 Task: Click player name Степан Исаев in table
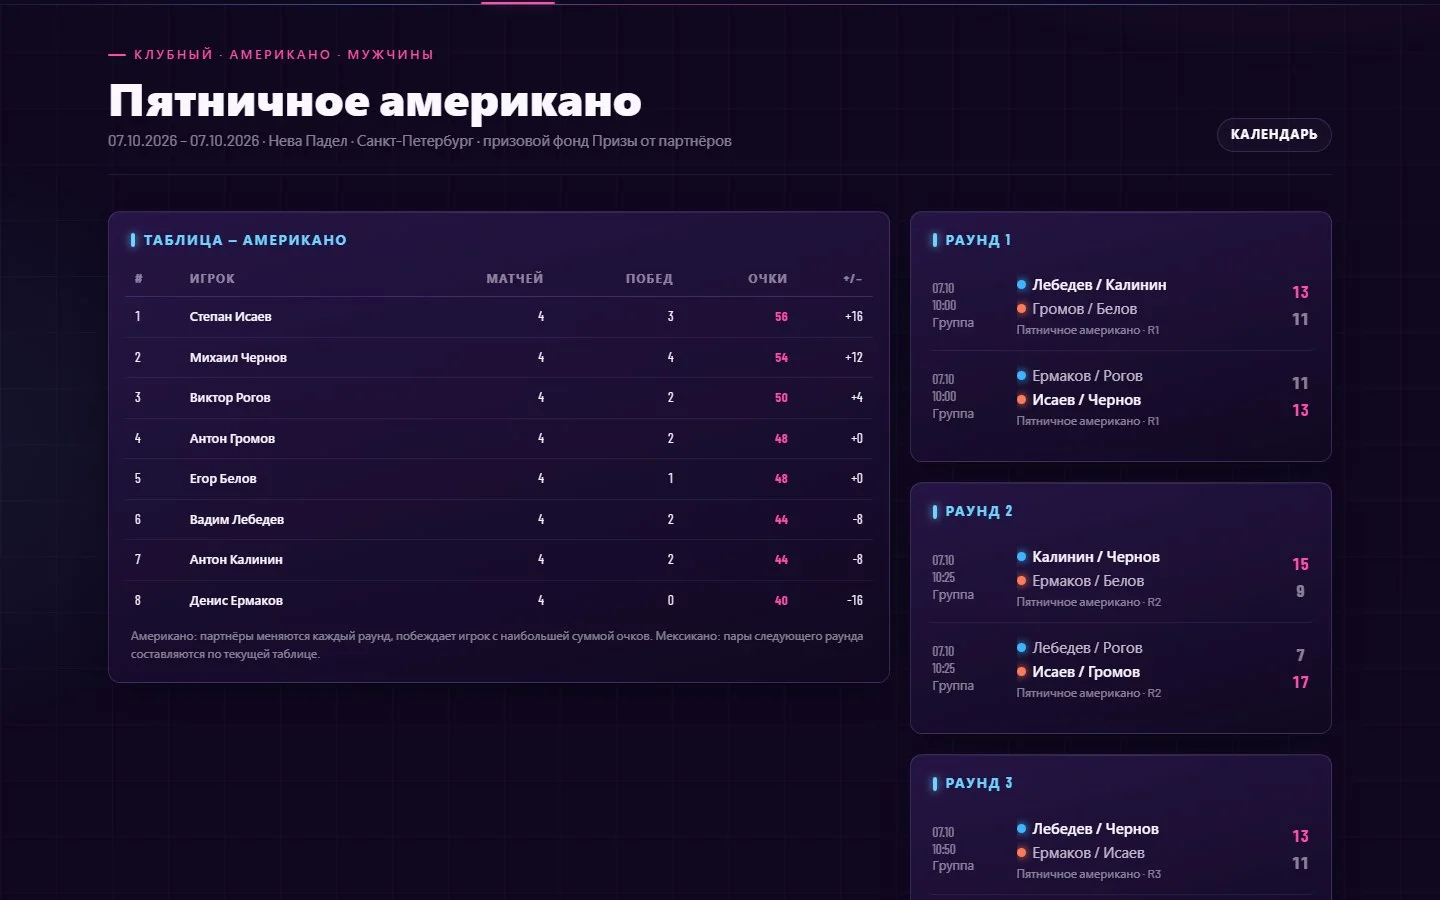tap(231, 317)
